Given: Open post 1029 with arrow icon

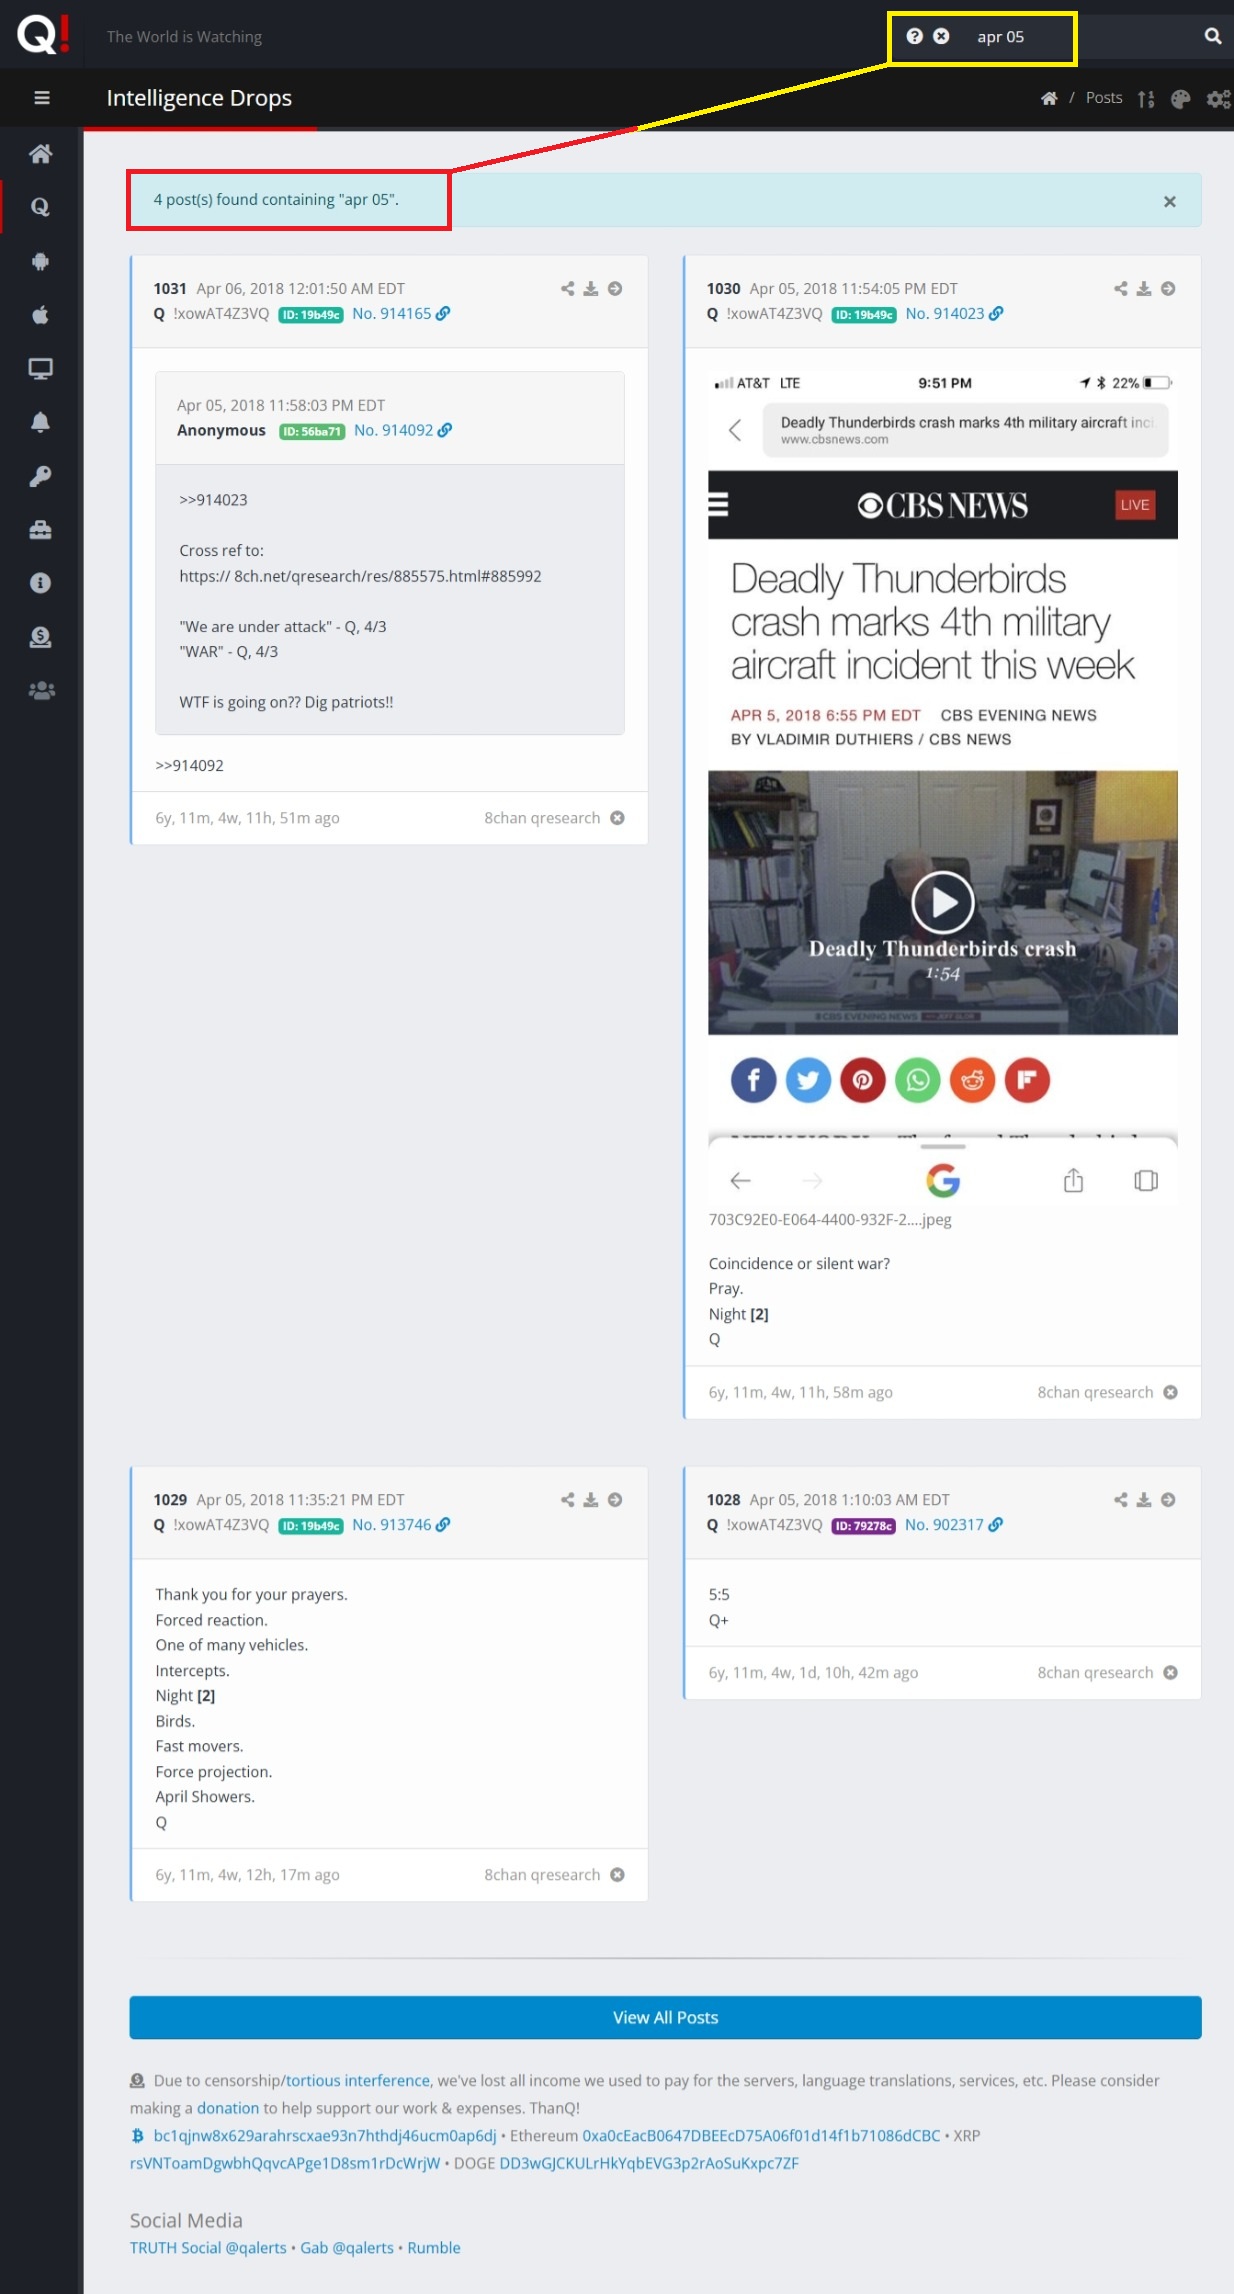Looking at the screenshot, I should click(x=615, y=1500).
